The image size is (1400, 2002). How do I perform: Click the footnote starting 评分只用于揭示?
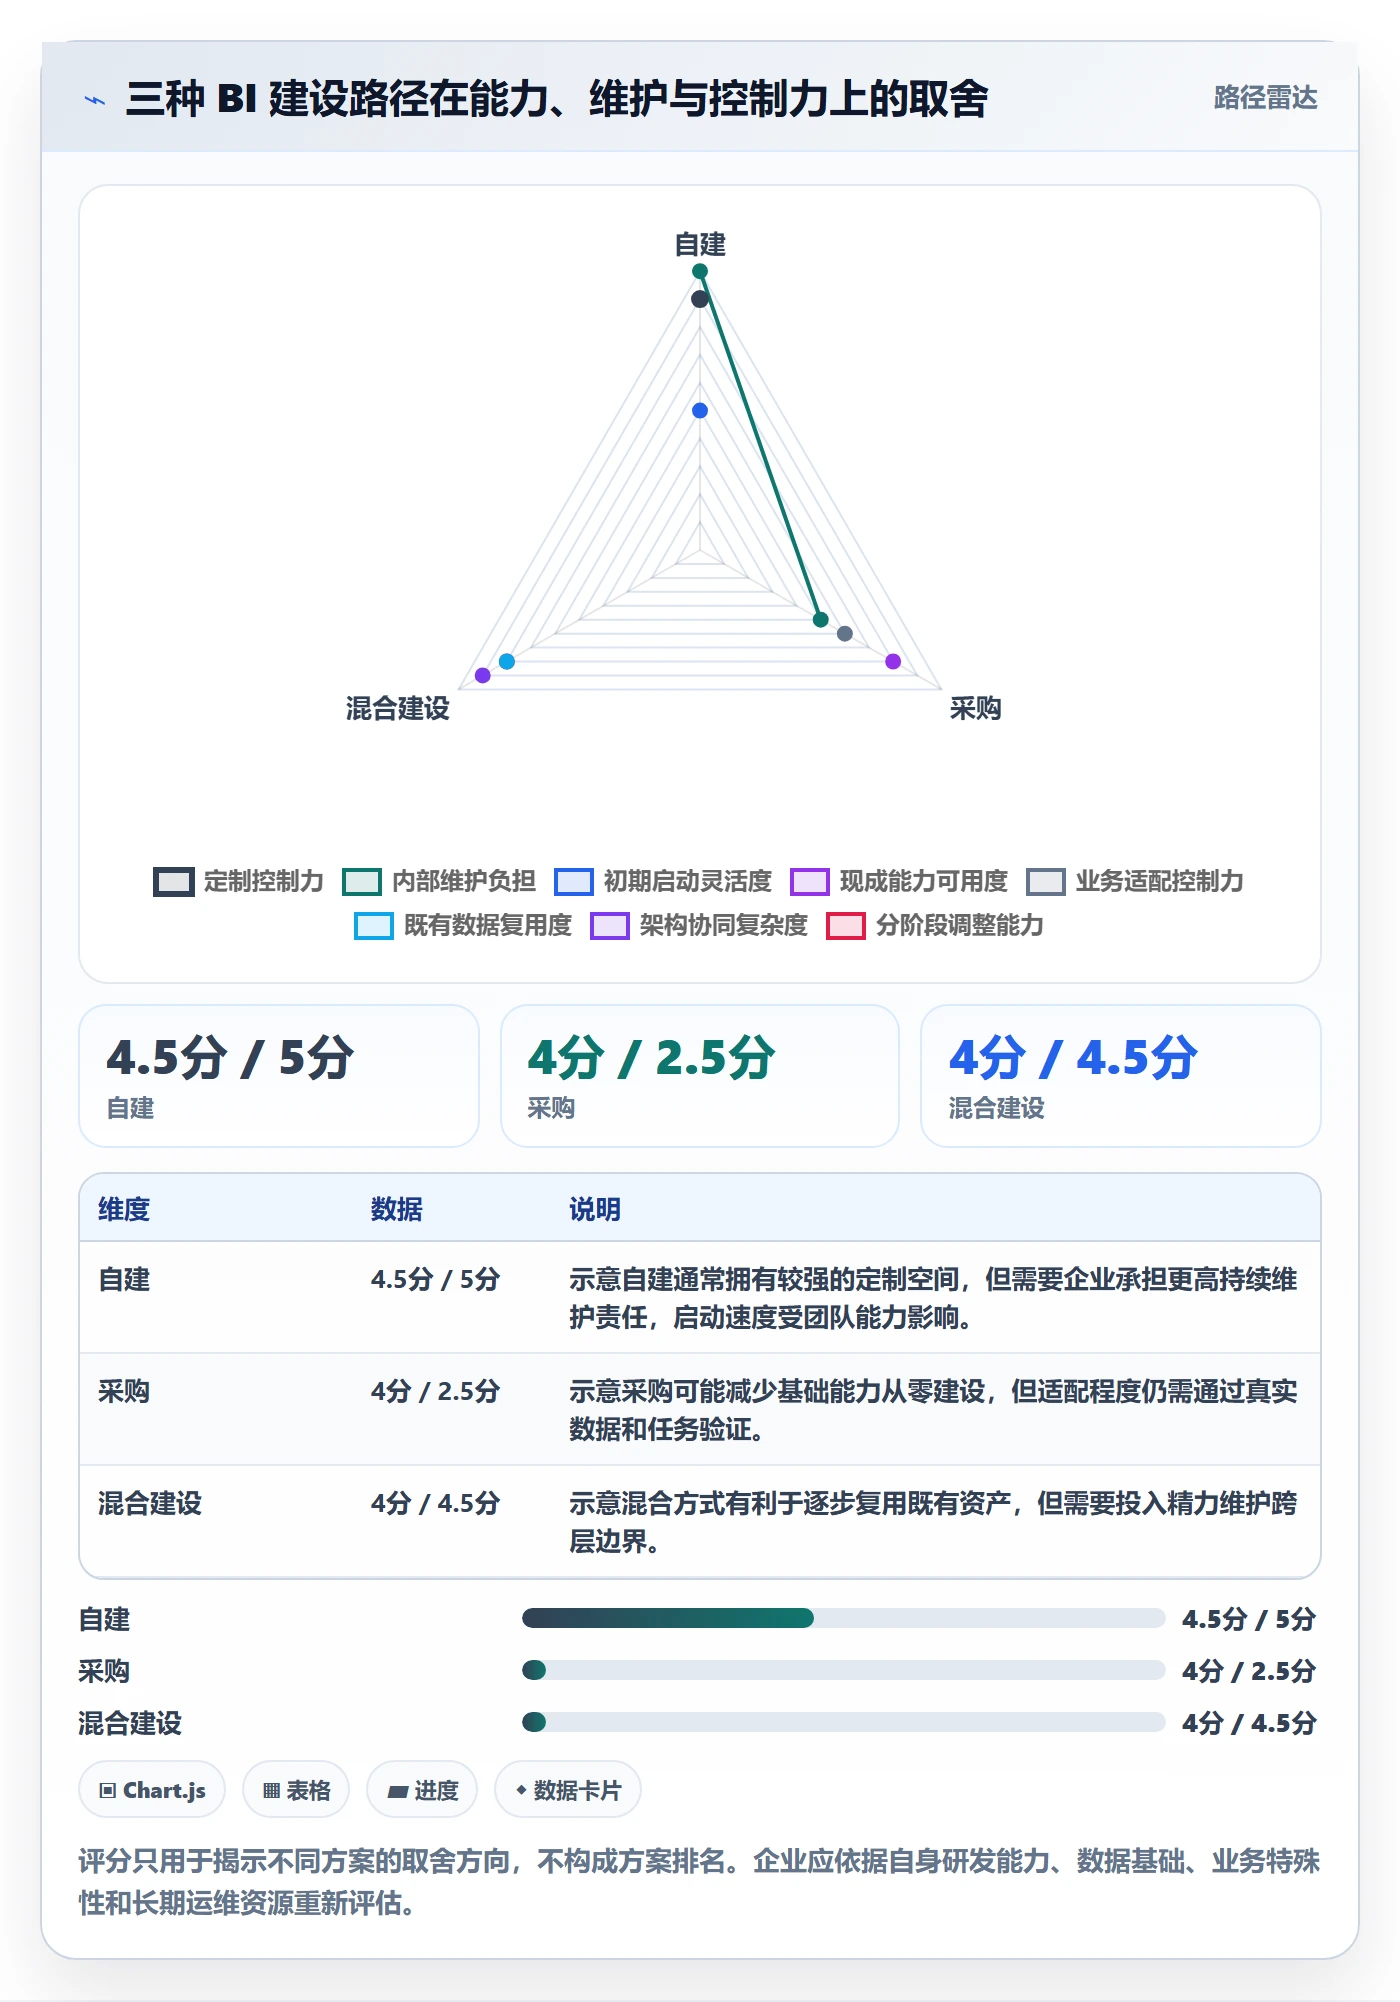[x=699, y=1881]
